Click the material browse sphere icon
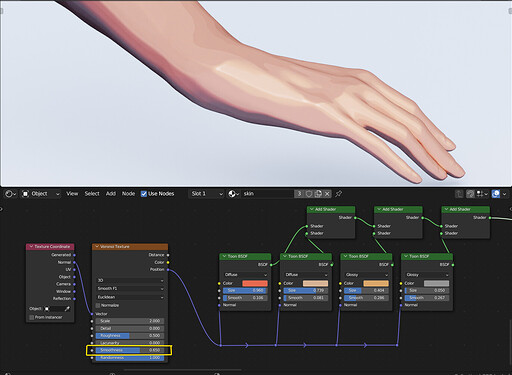 coord(234,194)
